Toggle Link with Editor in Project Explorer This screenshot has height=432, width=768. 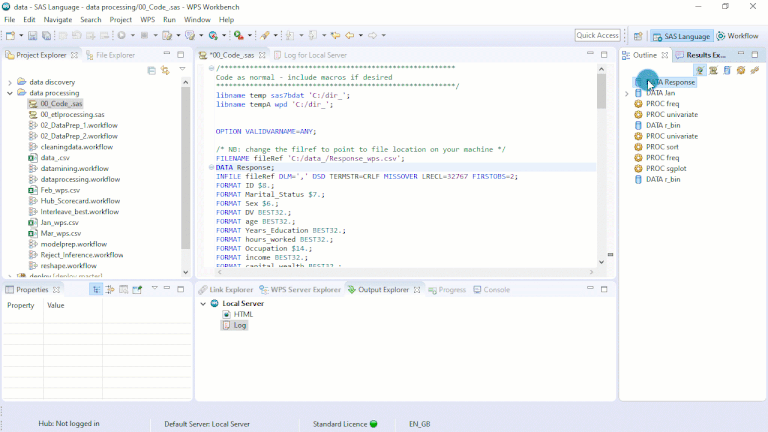[164, 71]
